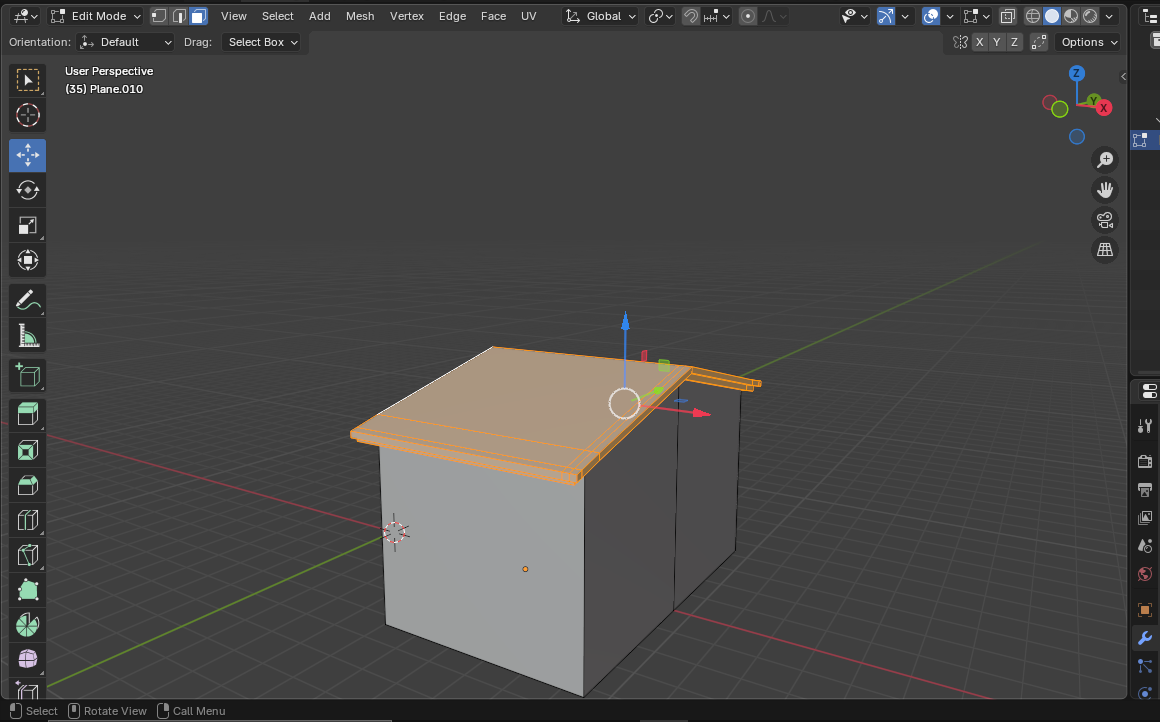
Task: Open the shading options dropdown arrow
Action: click(1109, 16)
